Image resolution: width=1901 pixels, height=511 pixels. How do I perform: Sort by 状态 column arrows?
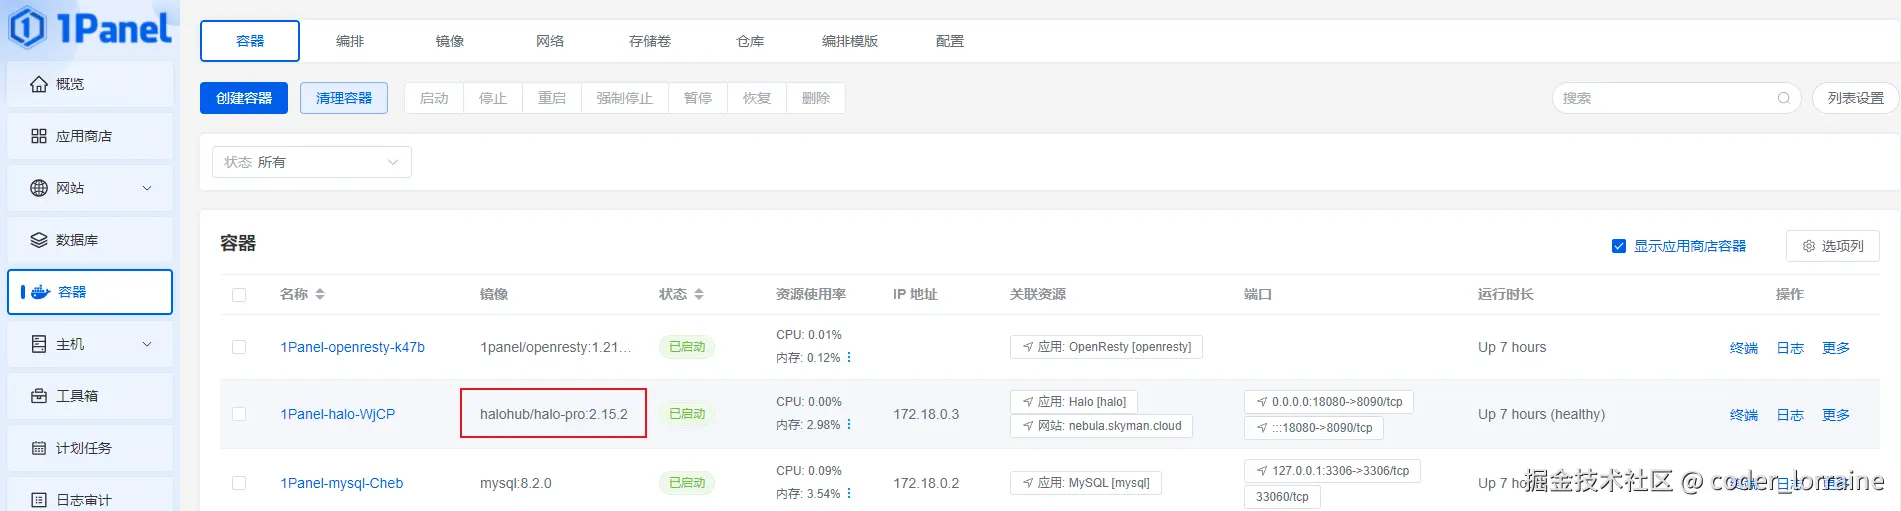pos(699,294)
